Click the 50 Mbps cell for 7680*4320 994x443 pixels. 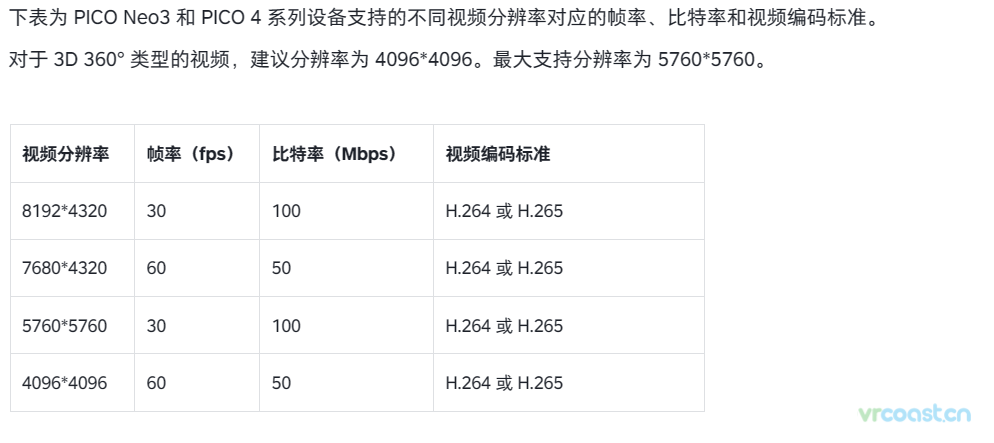pyautogui.click(x=346, y=268)
